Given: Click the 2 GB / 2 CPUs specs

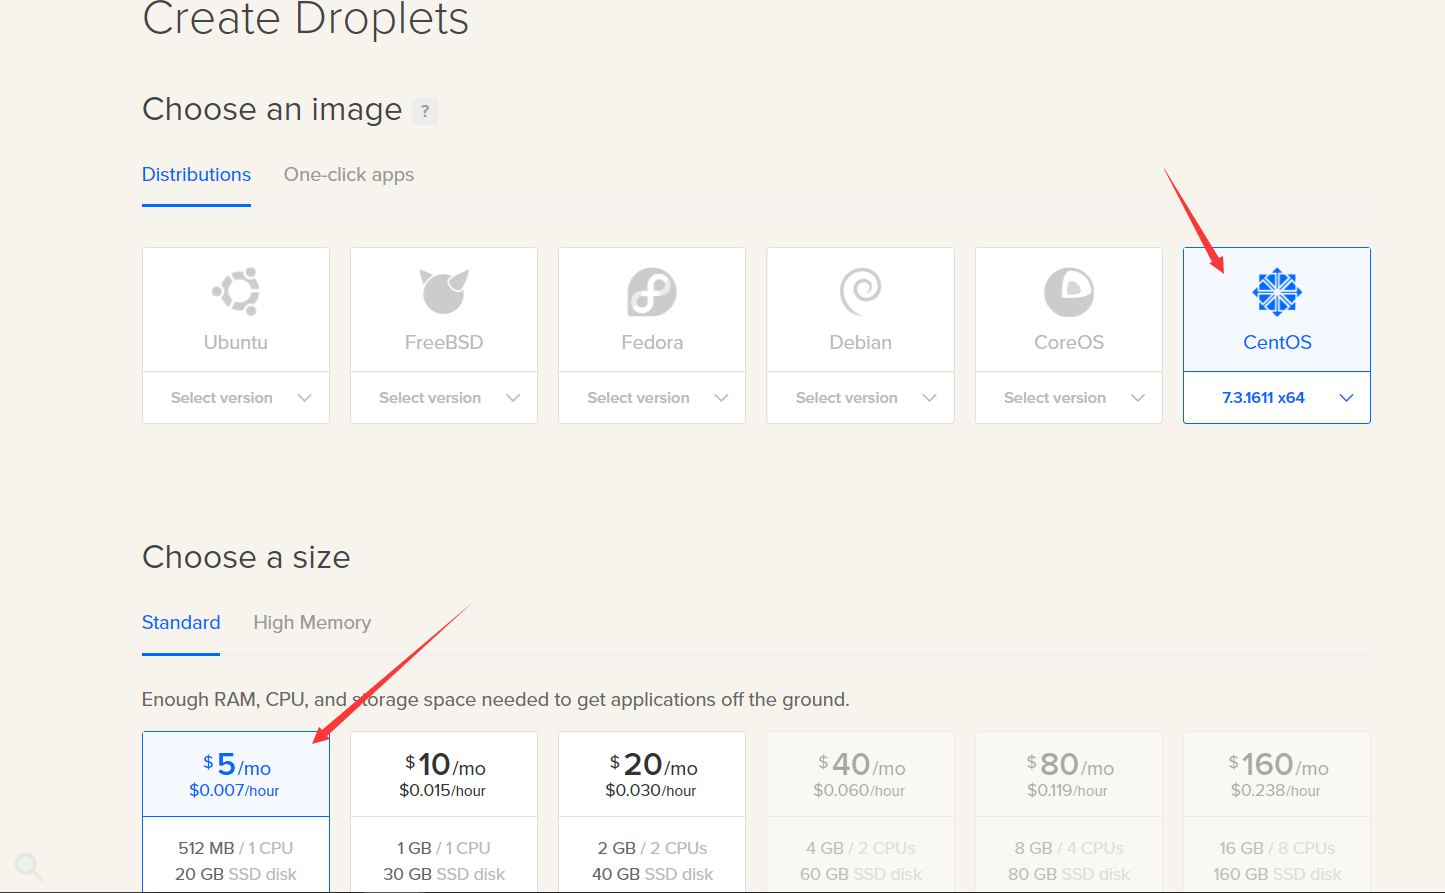Looking at the screenshot, I should pos(652,848).
